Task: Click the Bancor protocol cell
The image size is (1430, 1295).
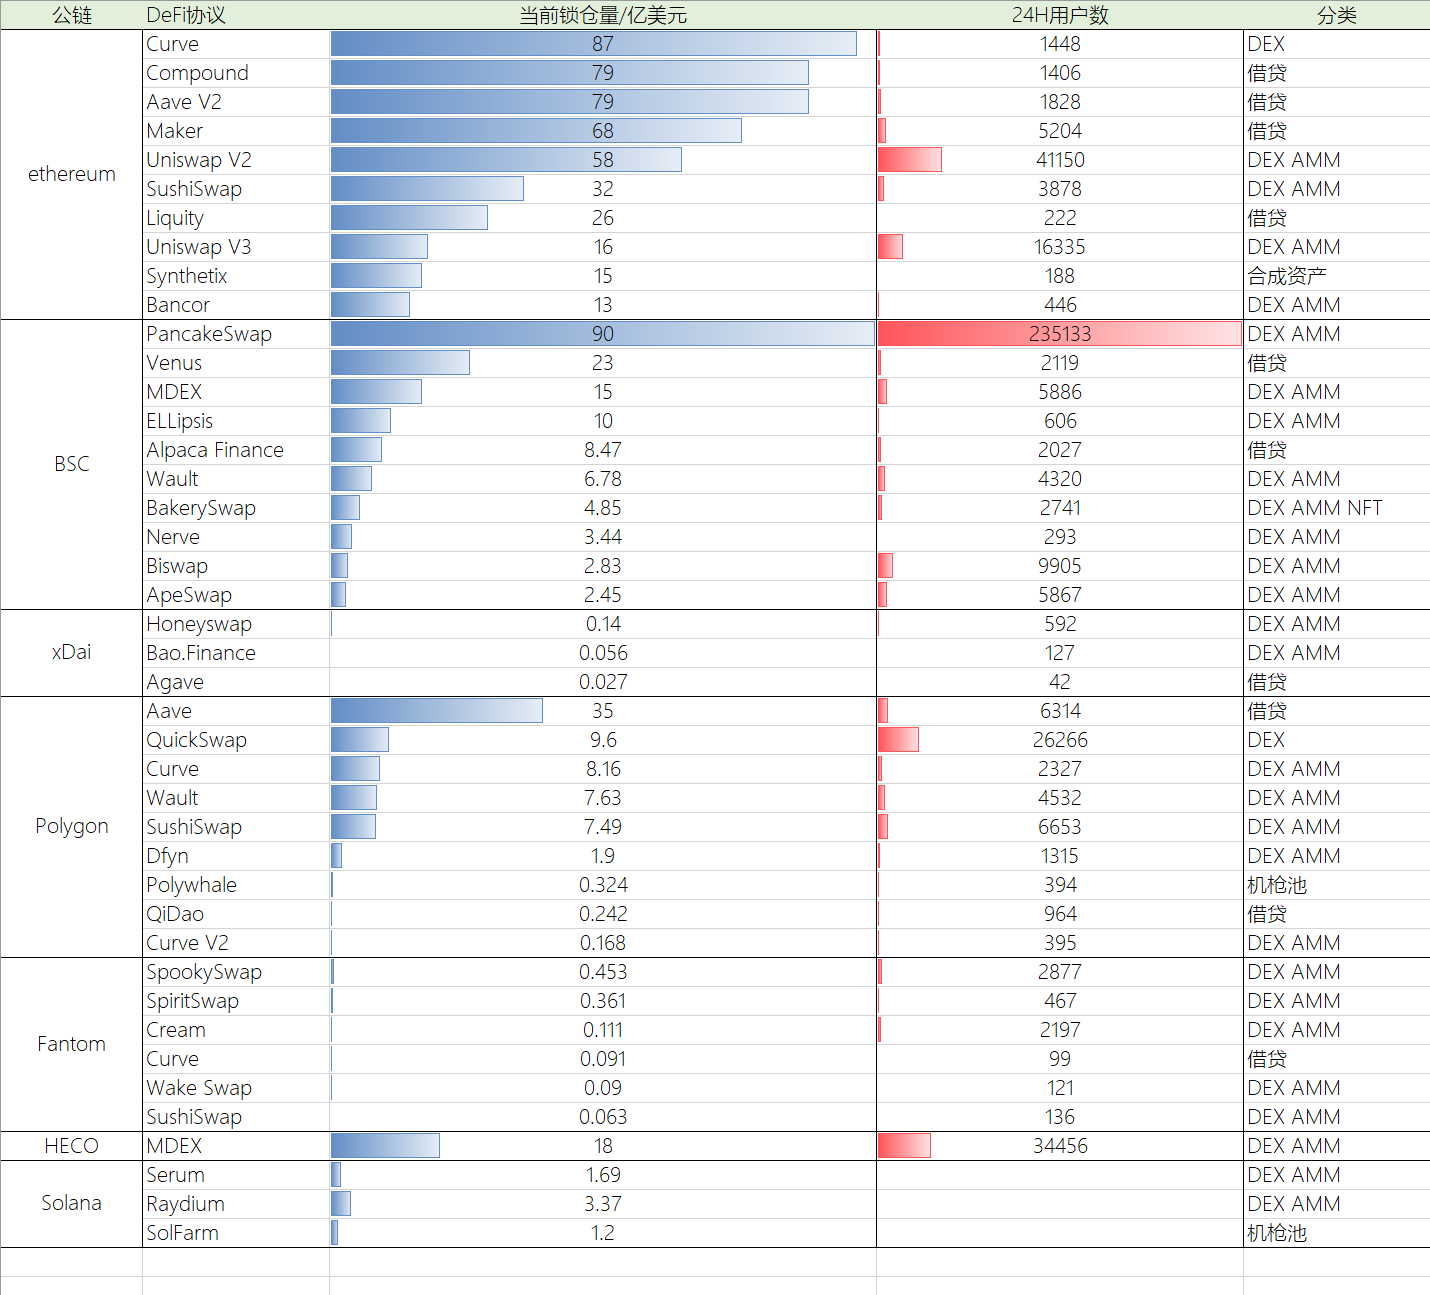Action: (236, 305)
